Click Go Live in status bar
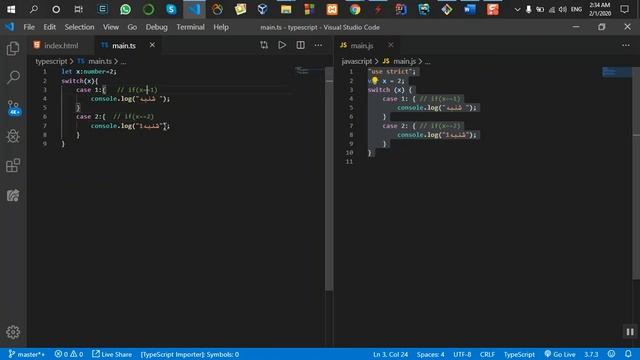640x360 pixels. pyautogui.click(x=560, y=354)
